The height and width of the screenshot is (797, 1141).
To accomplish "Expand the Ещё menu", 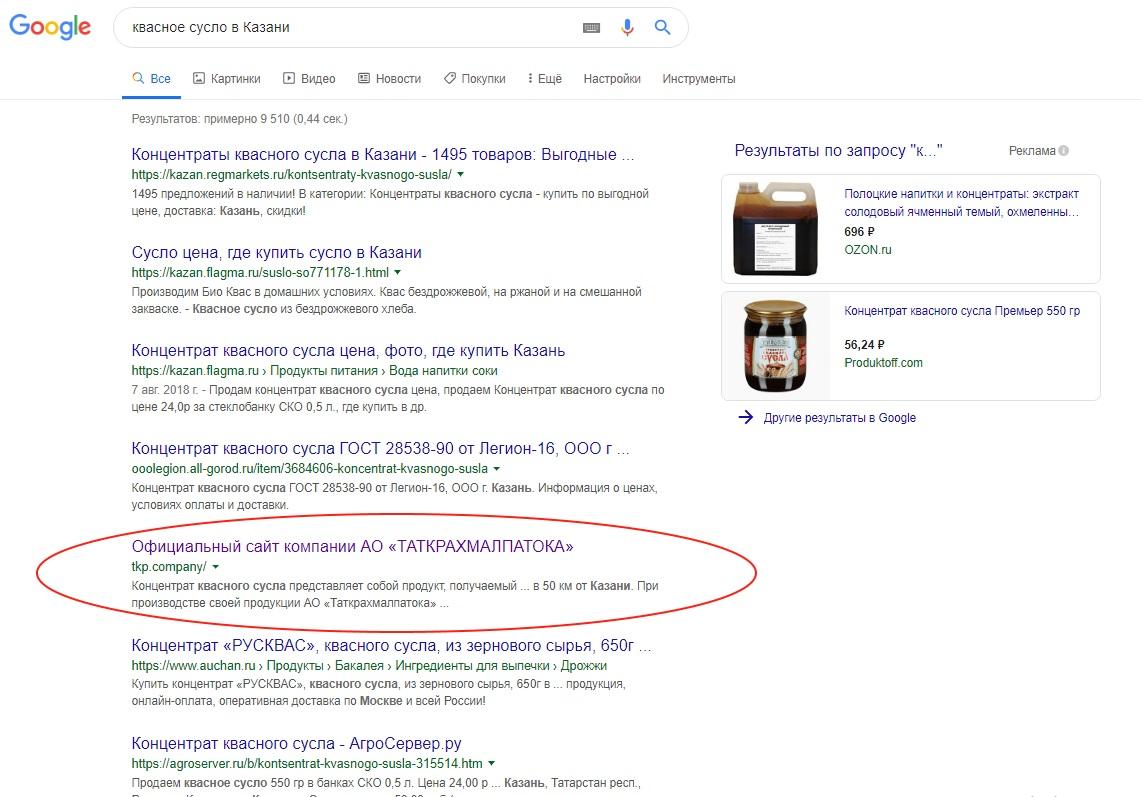I will click(545, 79).
